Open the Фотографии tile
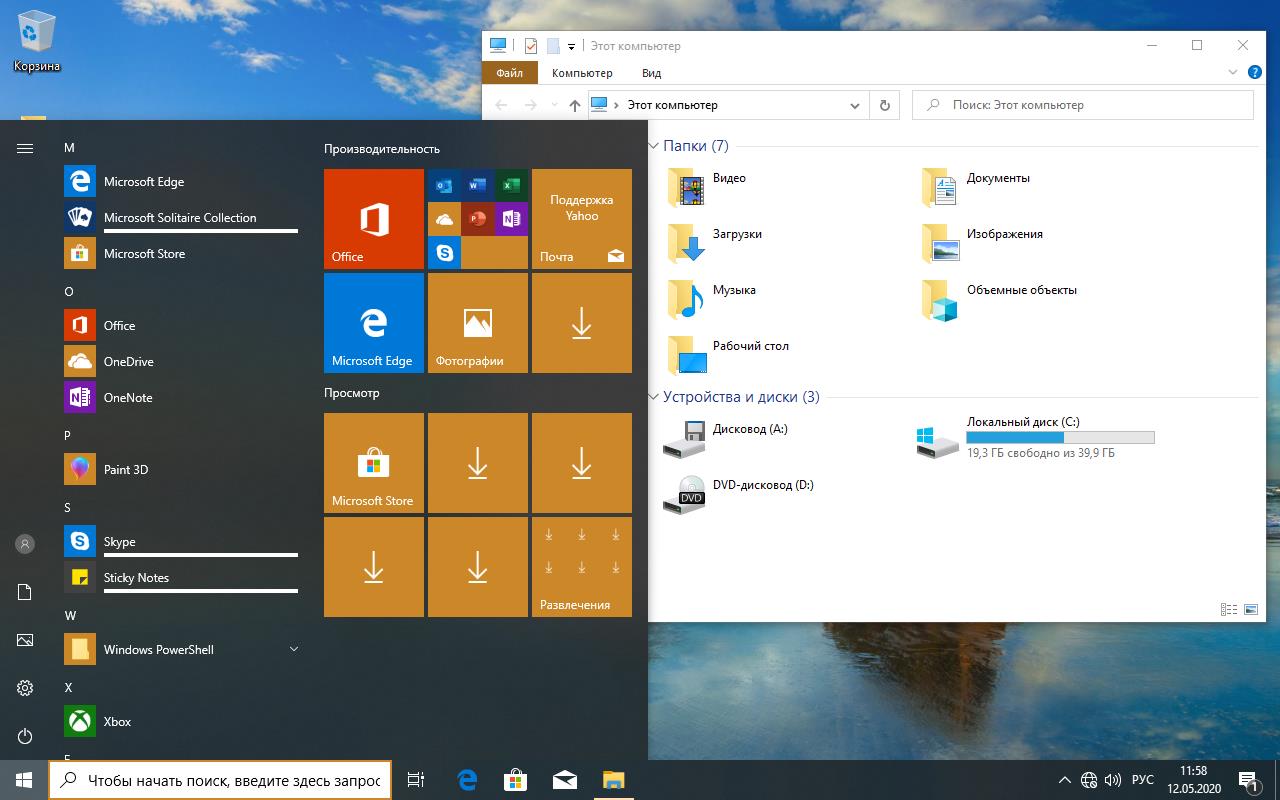The width and height of the screenshot is (1280, 800). pyautogui.click(x=478, y=323)
